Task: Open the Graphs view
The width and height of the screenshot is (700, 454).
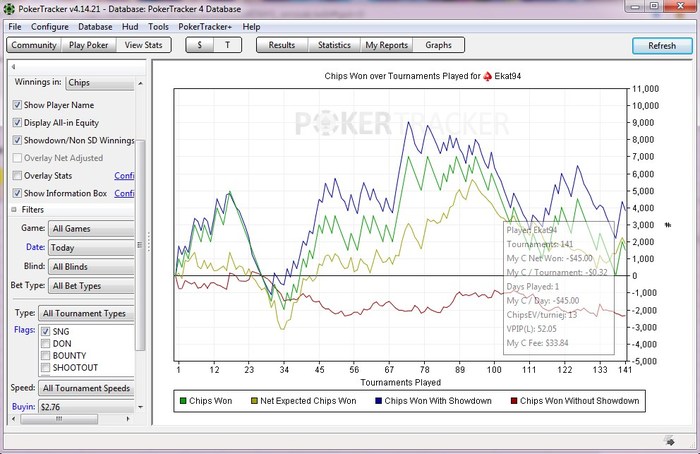Action: tap(438, 45)
